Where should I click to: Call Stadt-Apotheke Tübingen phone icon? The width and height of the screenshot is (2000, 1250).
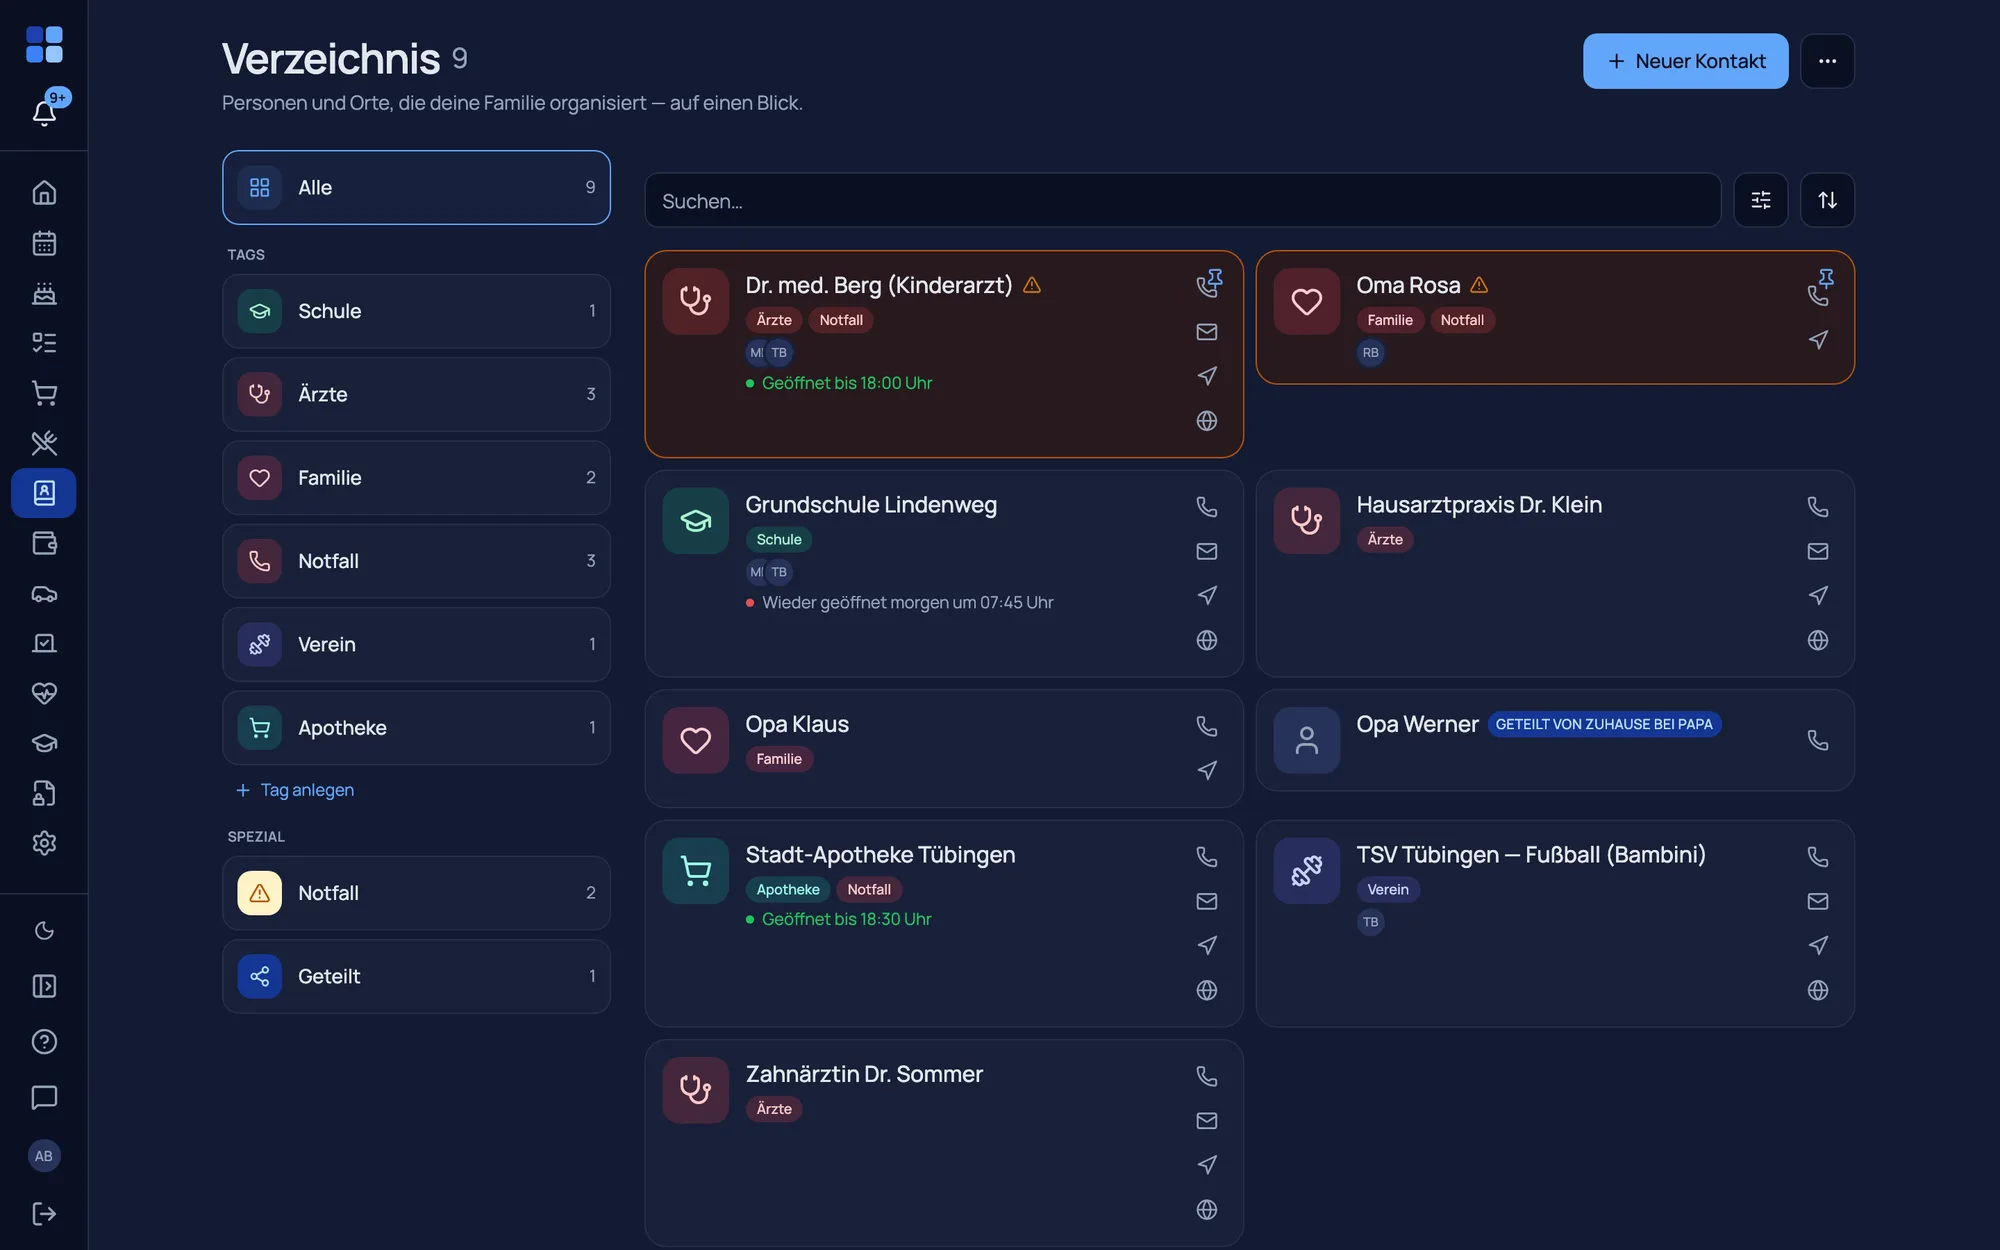(x=1207, y=857)
